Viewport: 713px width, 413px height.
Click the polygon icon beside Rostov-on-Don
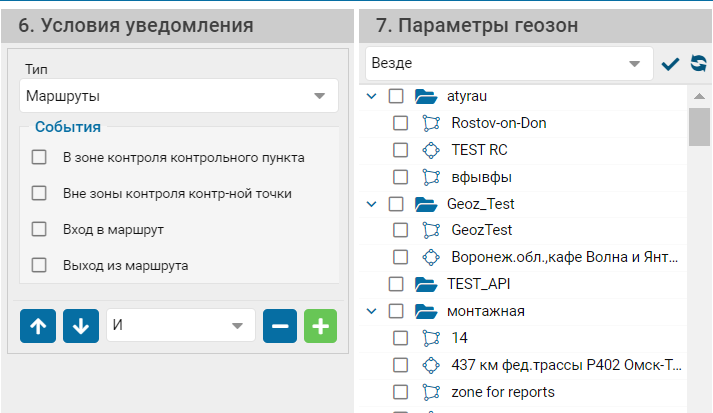[431, 123]
